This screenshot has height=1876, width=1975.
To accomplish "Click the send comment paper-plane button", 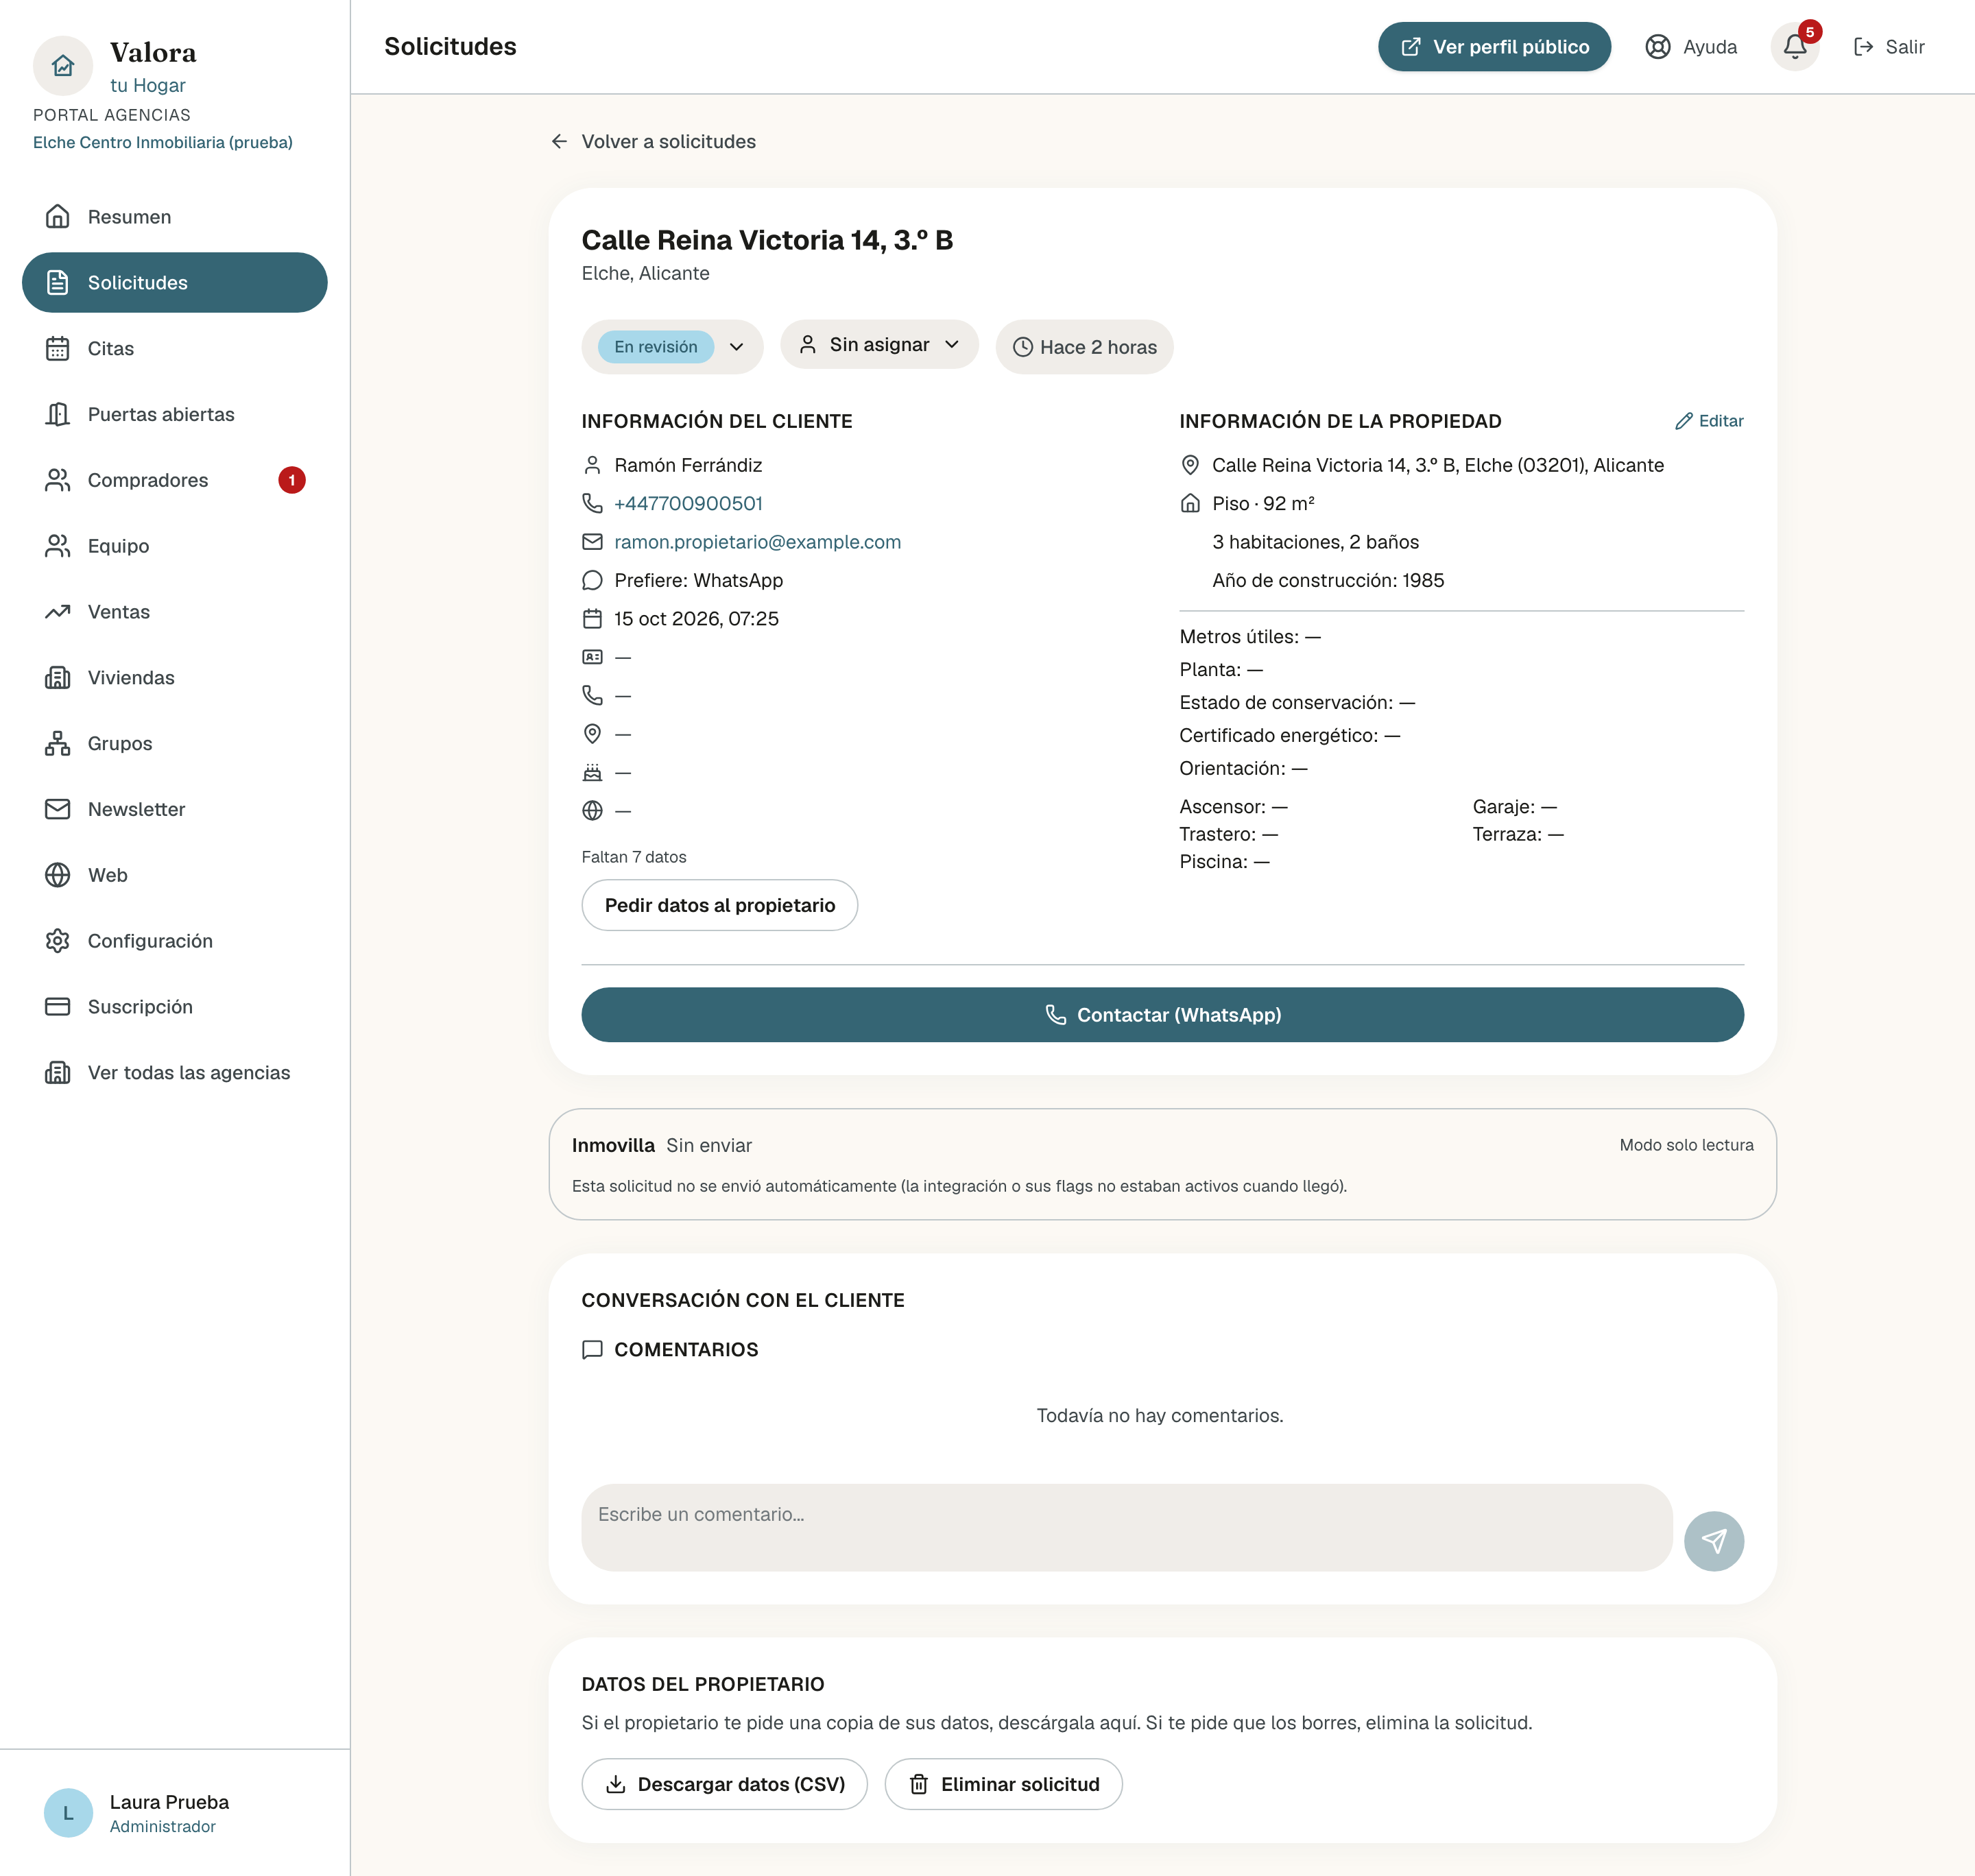I will 1713,1541.
